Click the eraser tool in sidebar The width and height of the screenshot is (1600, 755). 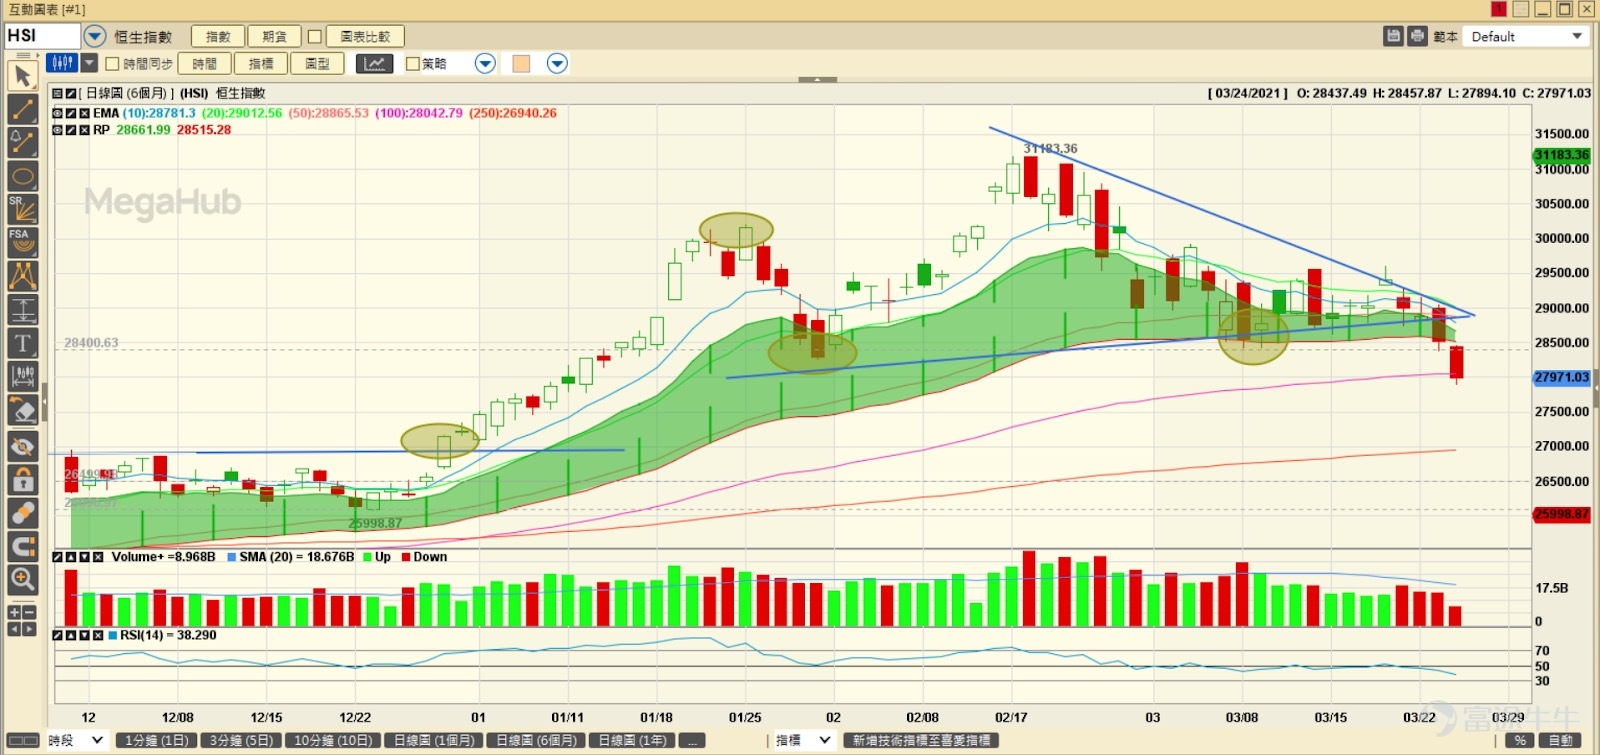pos(22,411)
